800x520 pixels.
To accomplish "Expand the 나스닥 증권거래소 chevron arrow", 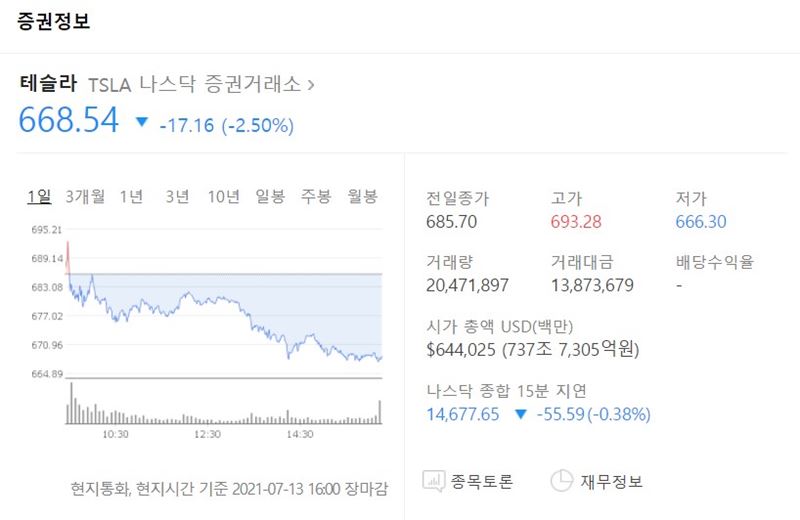I will point(310,84).
